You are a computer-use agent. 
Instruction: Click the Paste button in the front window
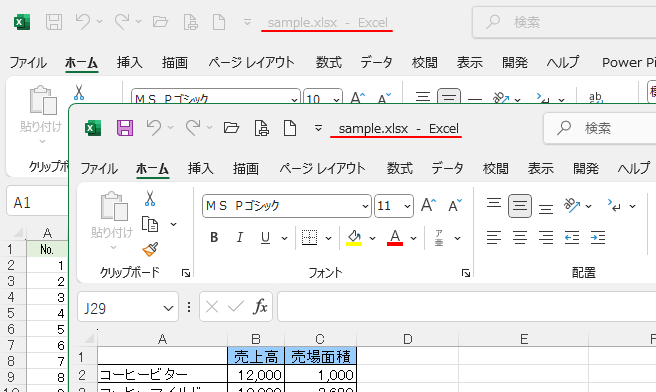[x=112, y=220]
